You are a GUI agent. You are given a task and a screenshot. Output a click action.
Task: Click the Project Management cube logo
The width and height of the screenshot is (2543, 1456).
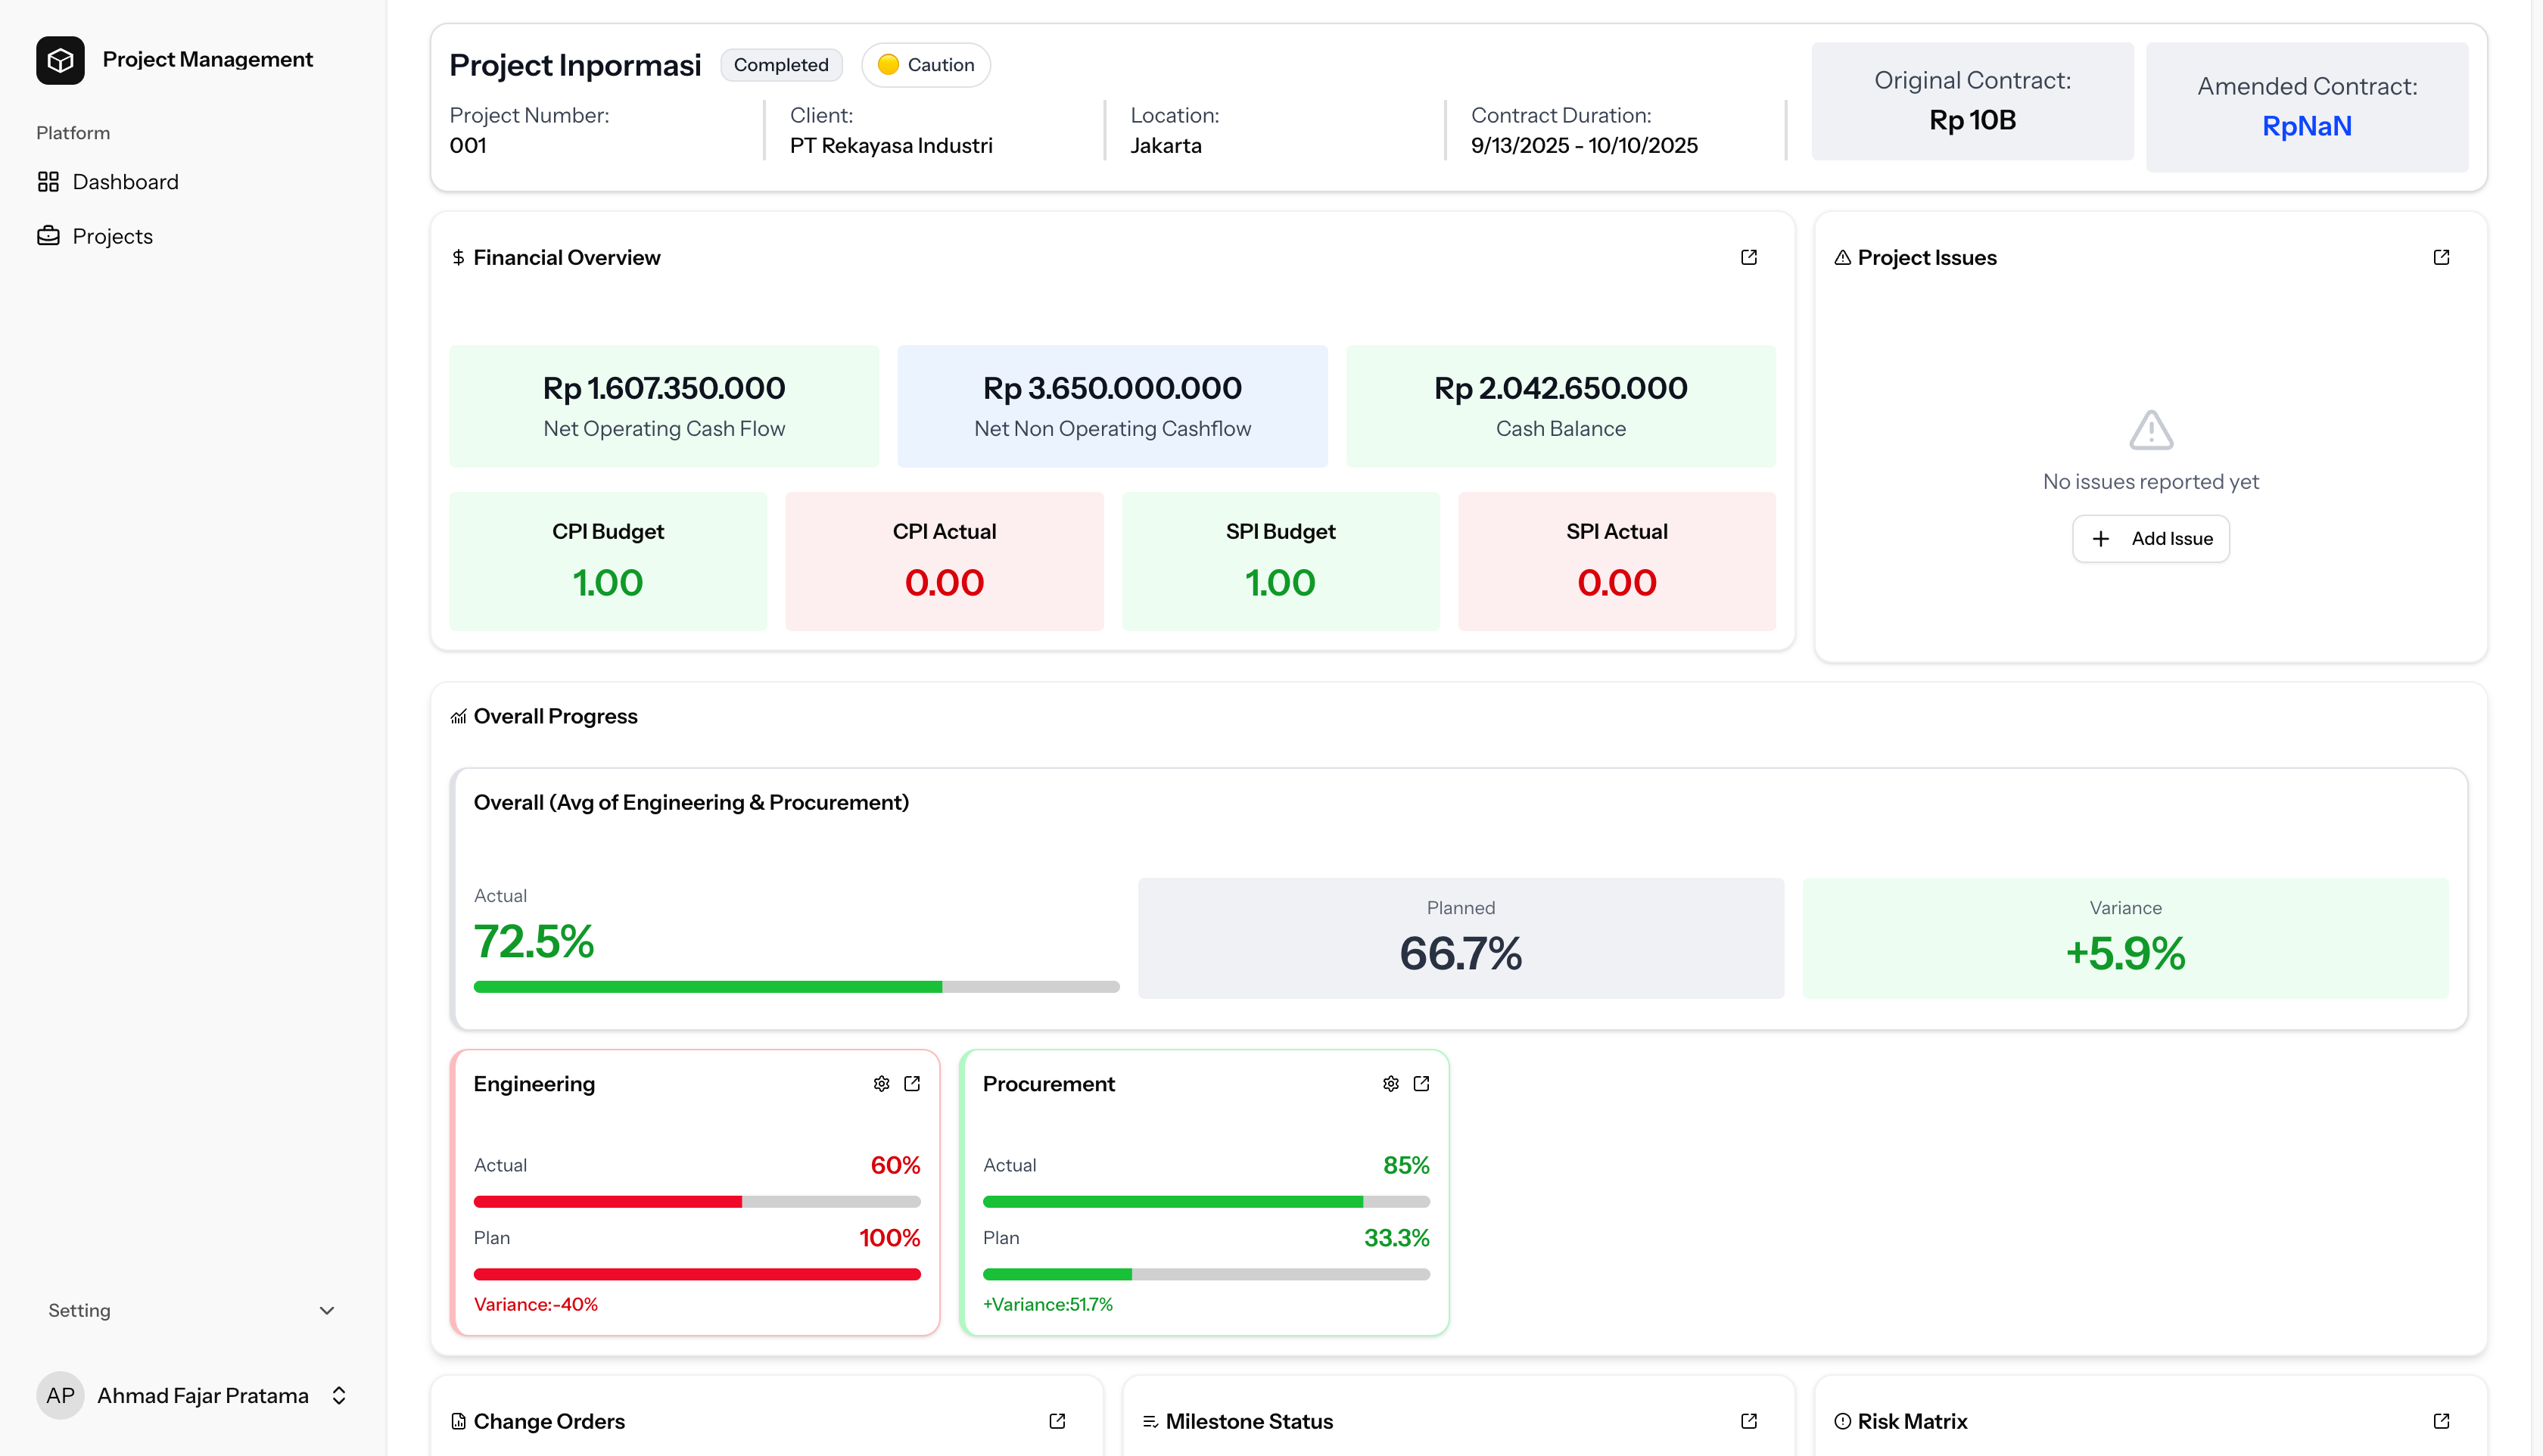pos(60,60)
